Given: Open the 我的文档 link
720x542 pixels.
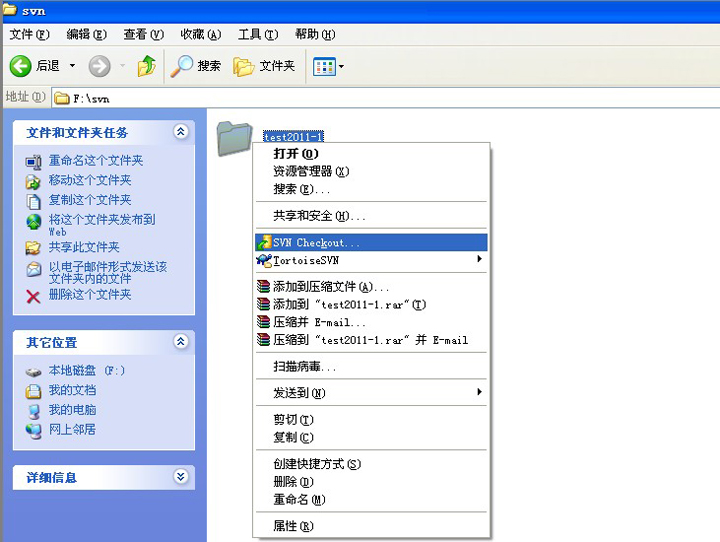Looking at the screenshot, I should pos(73,390).
